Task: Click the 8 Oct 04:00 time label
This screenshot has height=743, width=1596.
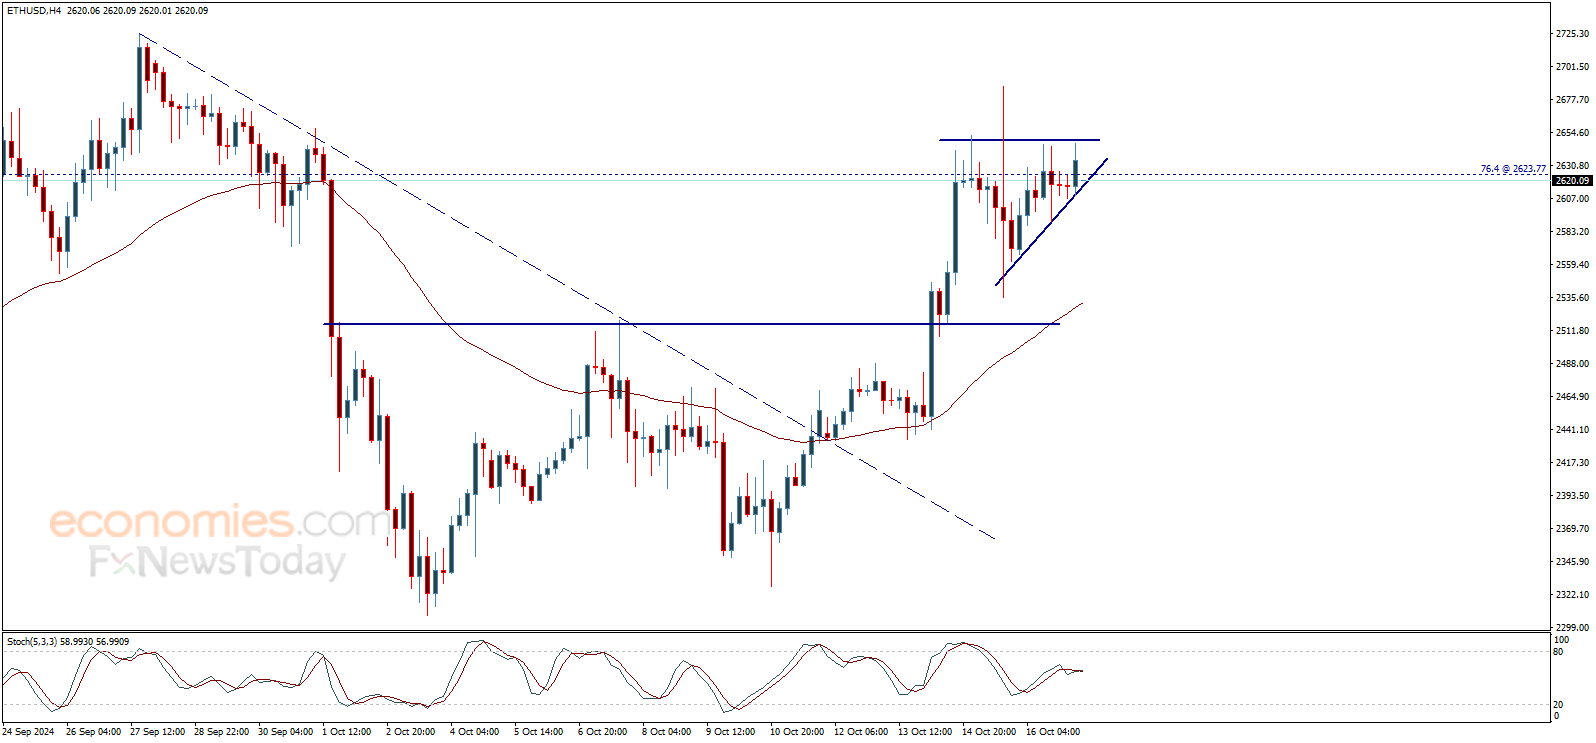Action: tap(667, 732)
